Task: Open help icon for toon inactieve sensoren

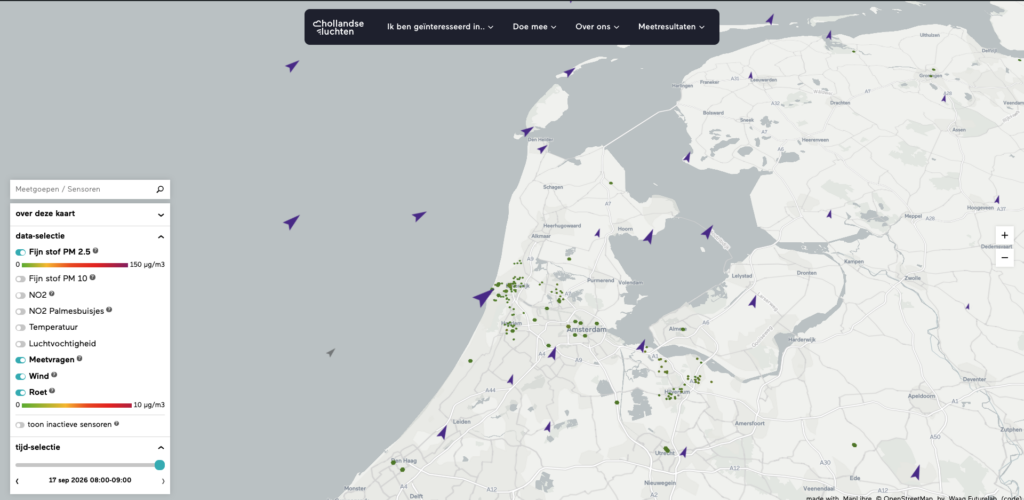Action: click(117, 423)
